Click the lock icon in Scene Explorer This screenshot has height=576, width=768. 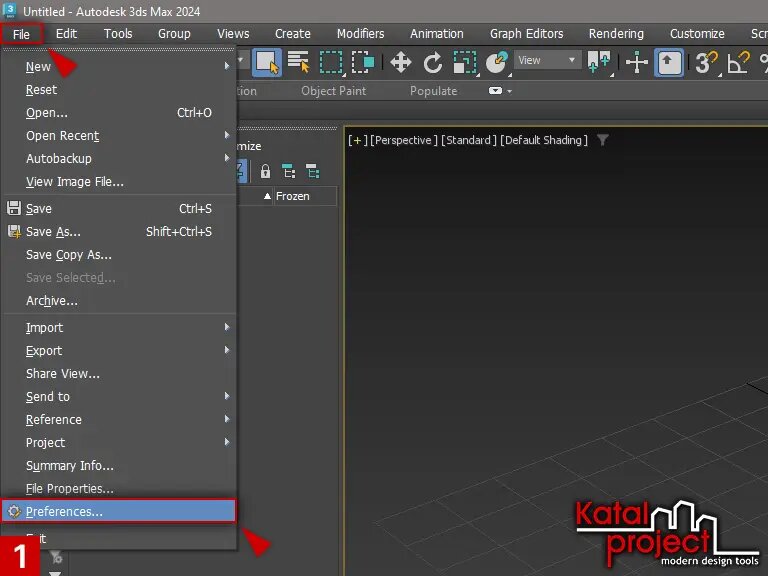coord(265,171)
